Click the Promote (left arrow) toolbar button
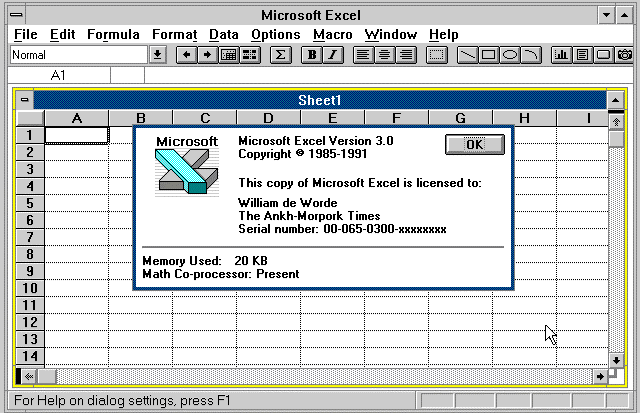The image size is (640, 413). 187,55
